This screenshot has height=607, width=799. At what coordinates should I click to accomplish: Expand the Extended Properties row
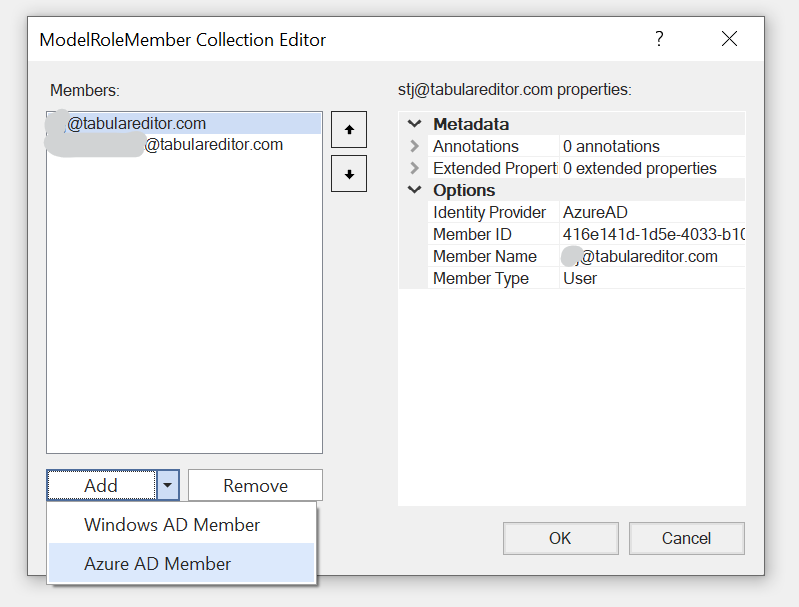click(415, 168)
